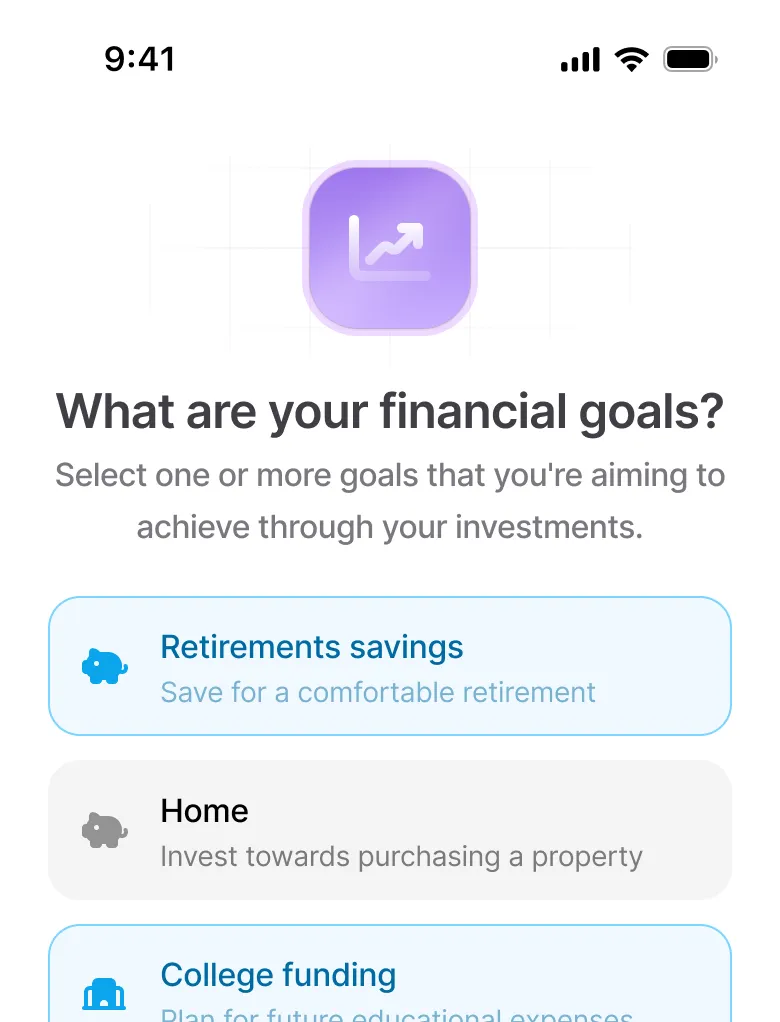Click the battery indicator icon
This screenshot has width=780, height=1022.
click(690, 60)
